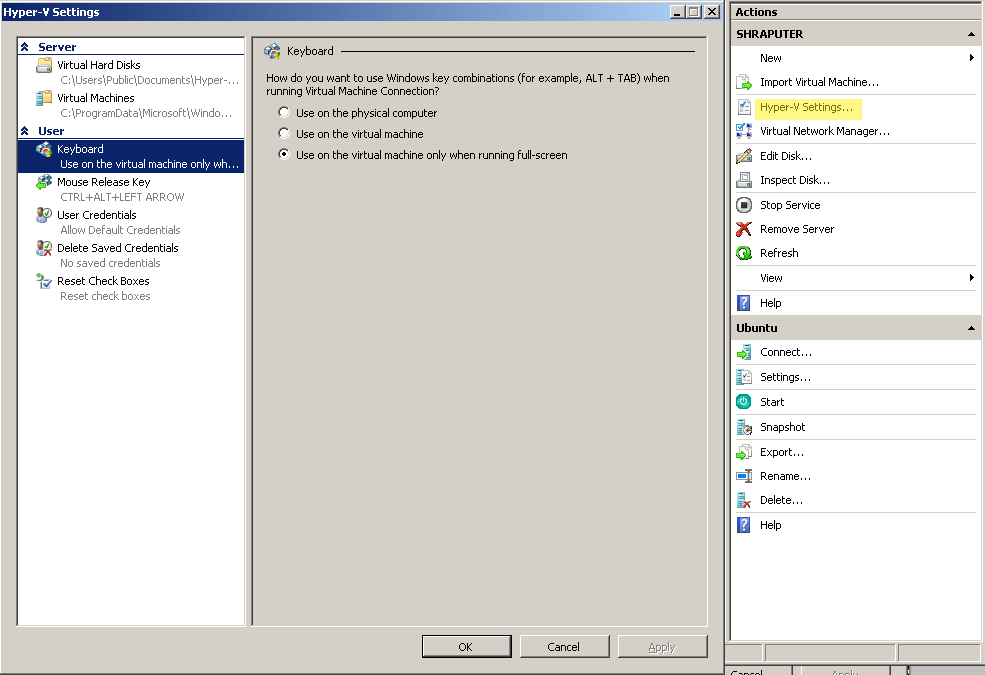The width and height of the screenshot is (985, 675).
Task: Minimize the Hyper-V Settings window
Action: coord(677,12)
